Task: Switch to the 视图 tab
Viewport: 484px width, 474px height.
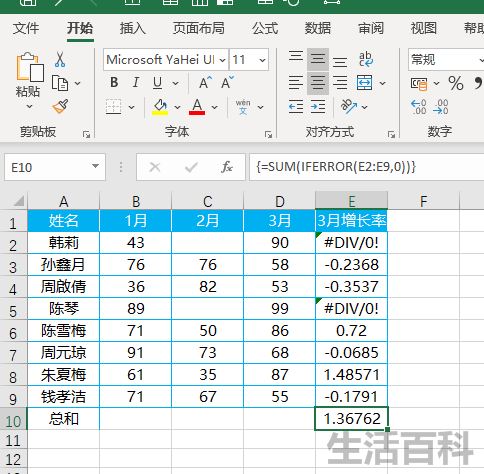Action: [424, 28]
